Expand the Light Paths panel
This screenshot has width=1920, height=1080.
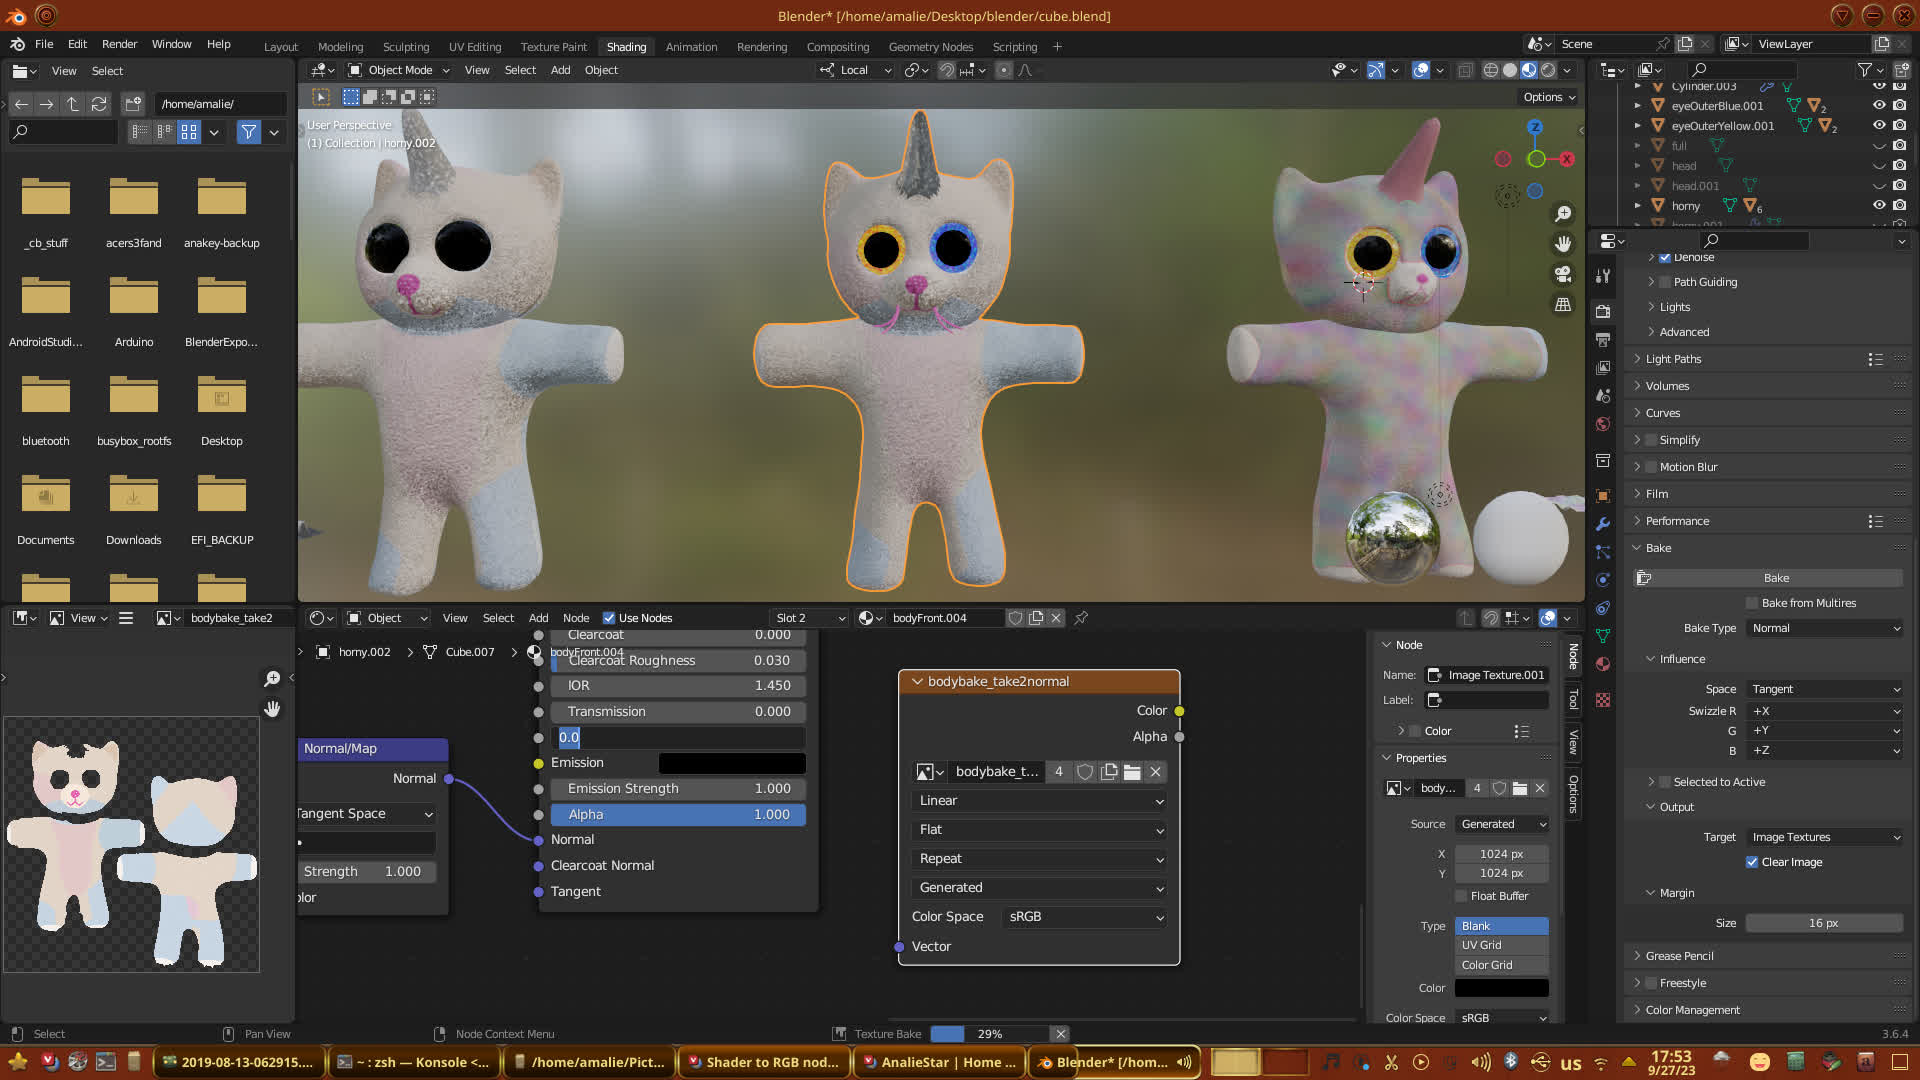[x=1673, y=359]
